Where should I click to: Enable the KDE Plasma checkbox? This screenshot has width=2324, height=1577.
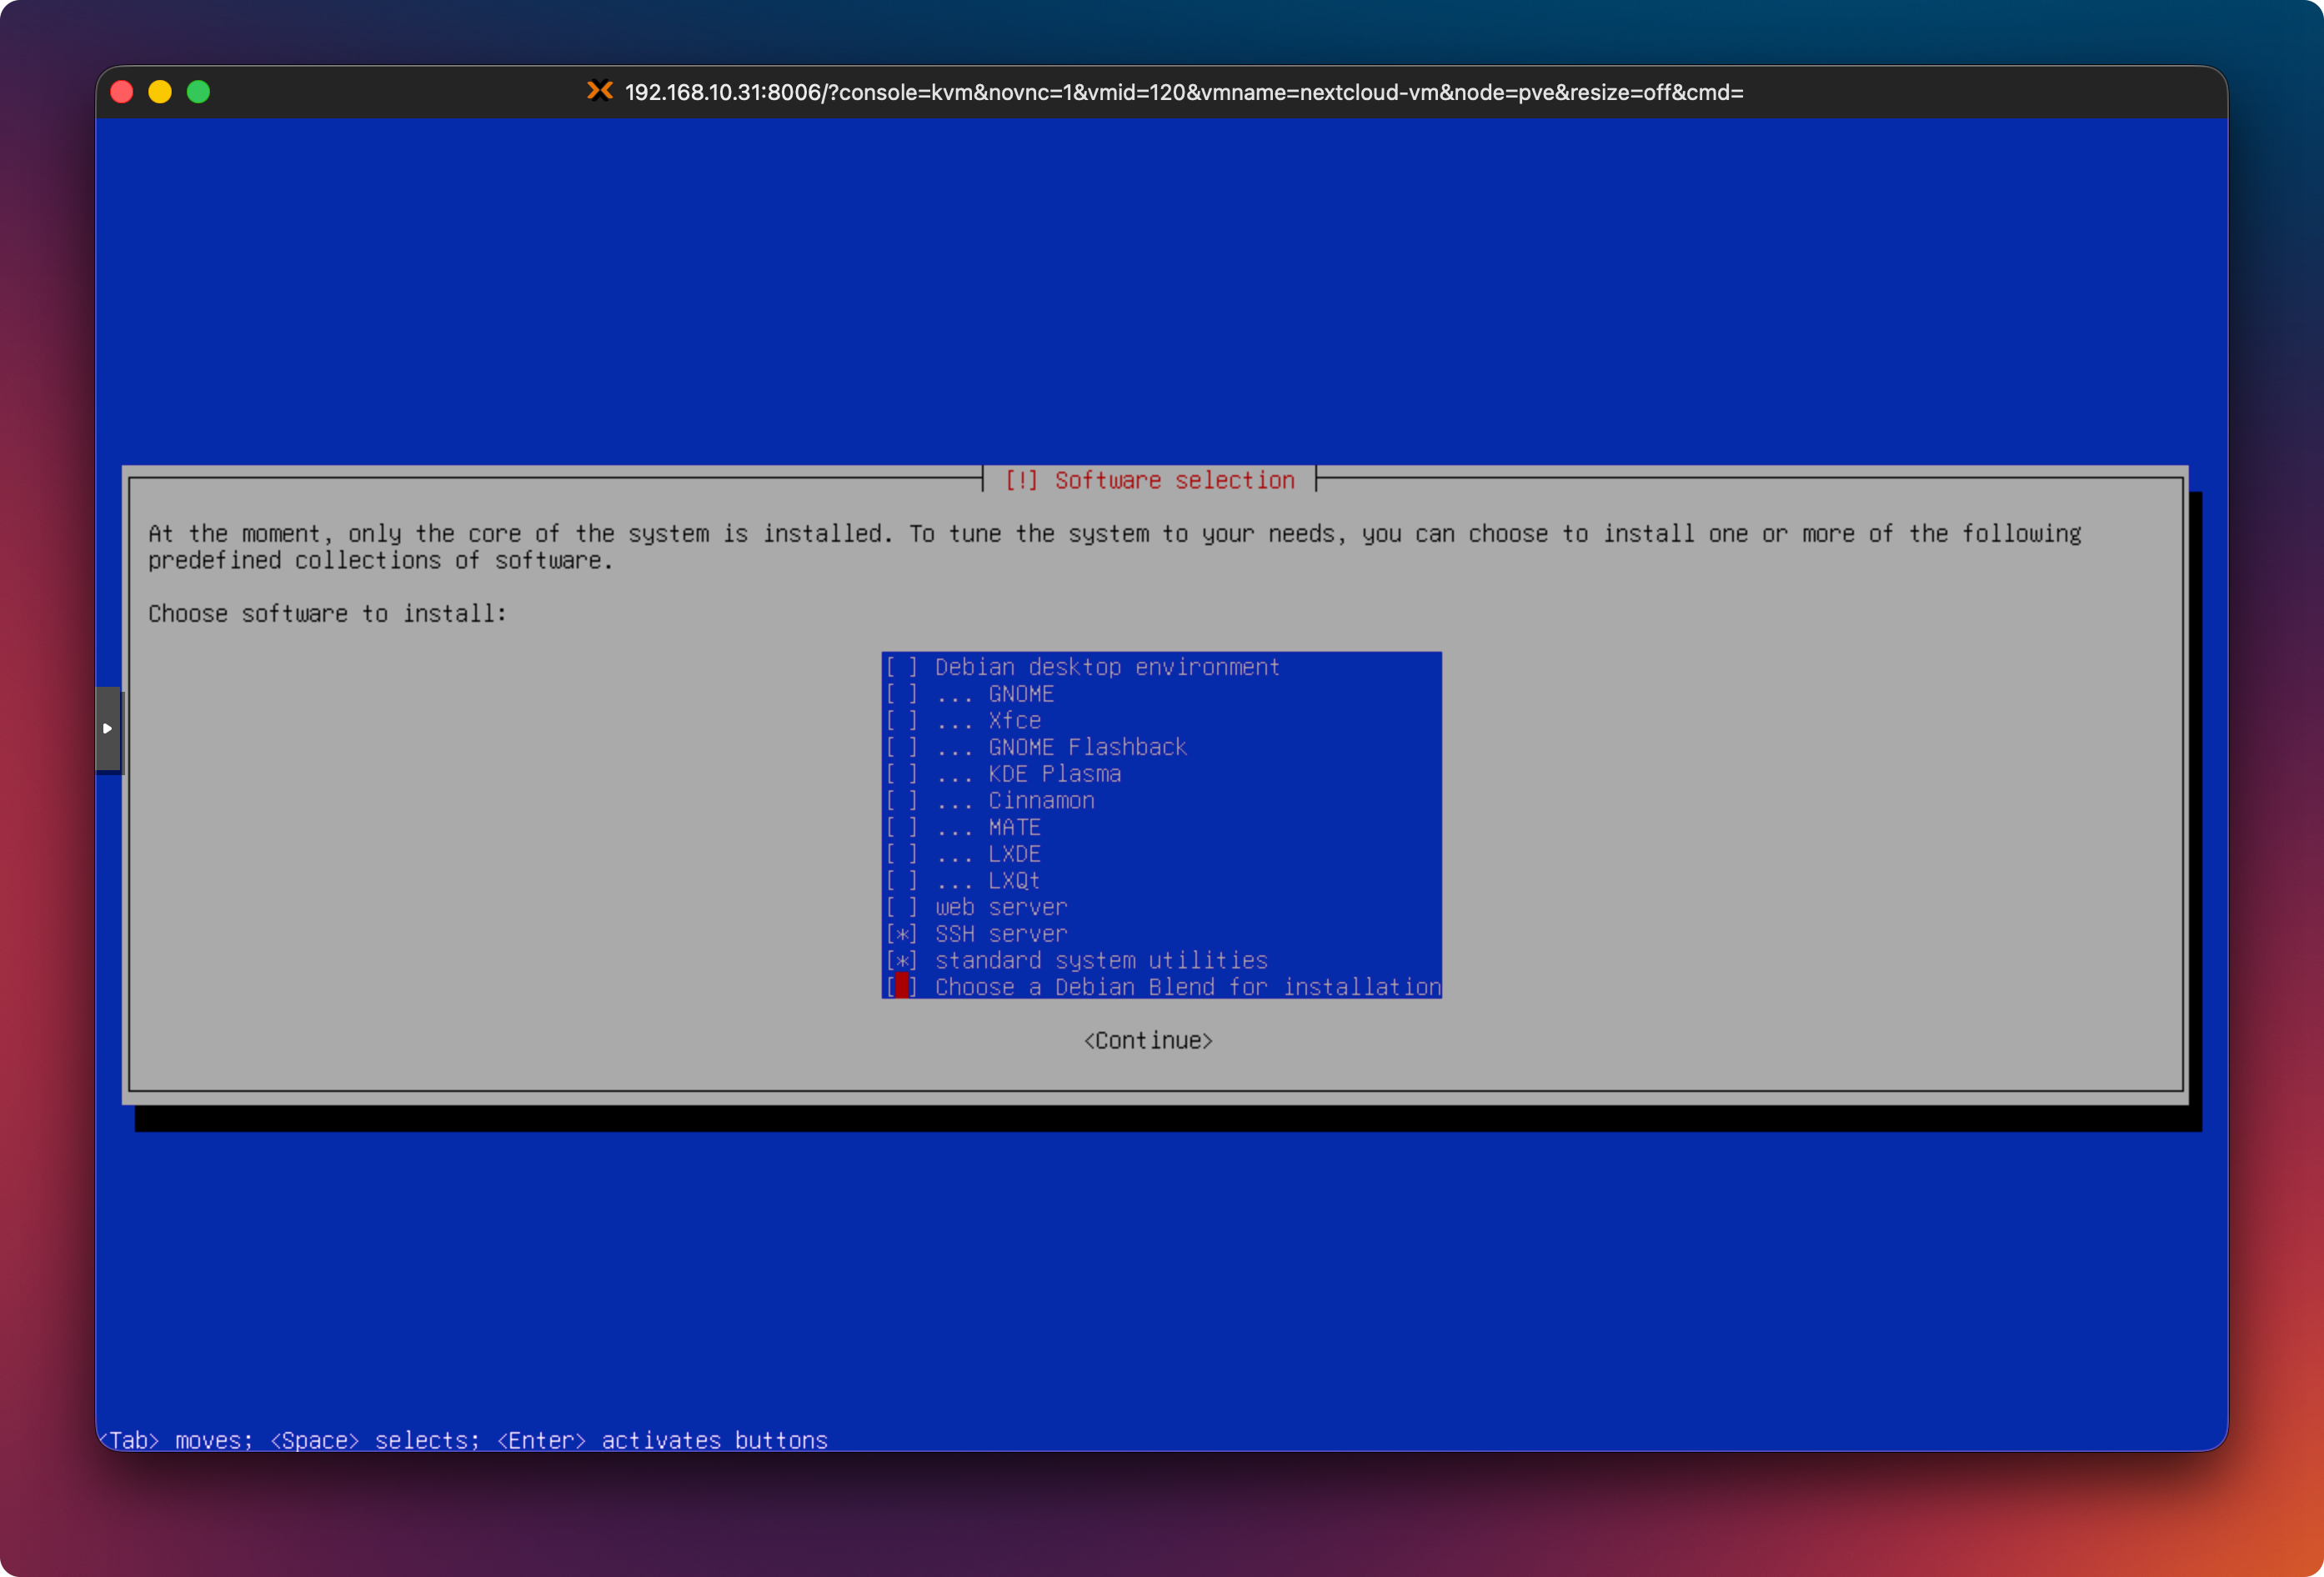tap(901, 774)
